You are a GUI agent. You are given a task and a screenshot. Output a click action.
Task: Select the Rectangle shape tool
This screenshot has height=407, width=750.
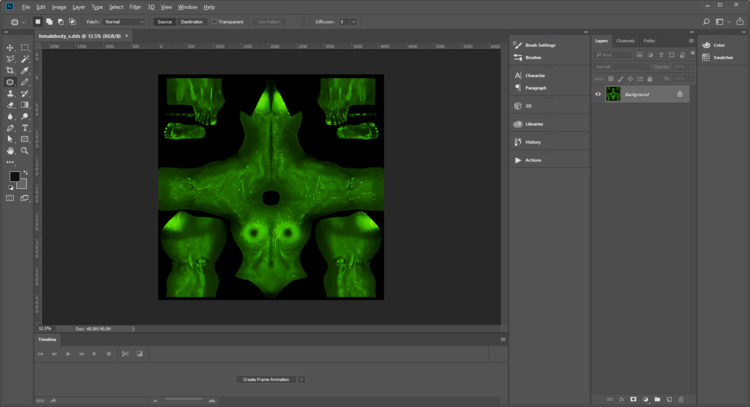[25, 139]
